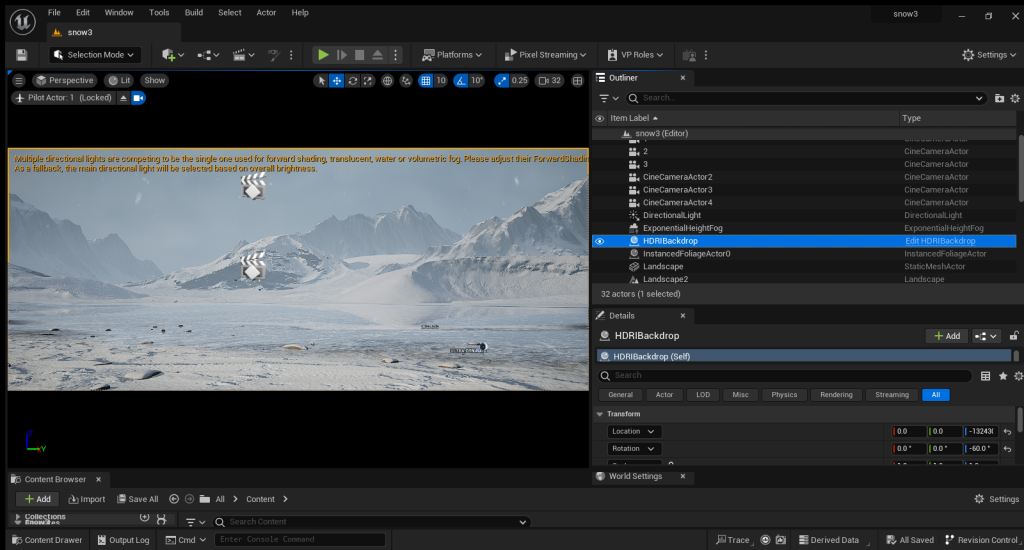Toggle rotation angle snapping in the viewport
This screenshot has height=550, width=1024.
pyautogui.click(x=460, y=81)
